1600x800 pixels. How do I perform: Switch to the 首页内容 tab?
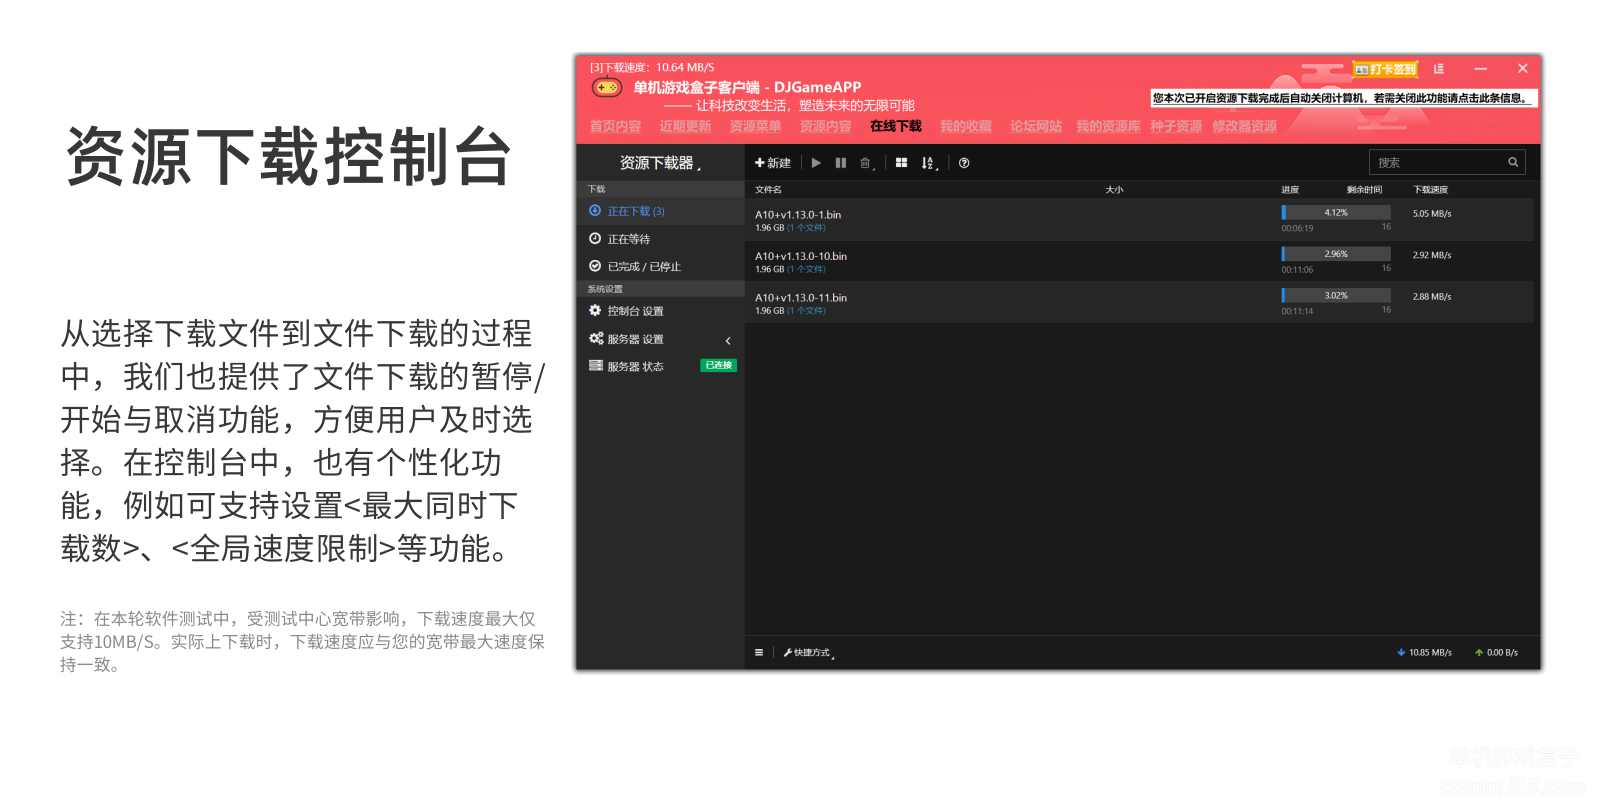[x=615, y=126]
